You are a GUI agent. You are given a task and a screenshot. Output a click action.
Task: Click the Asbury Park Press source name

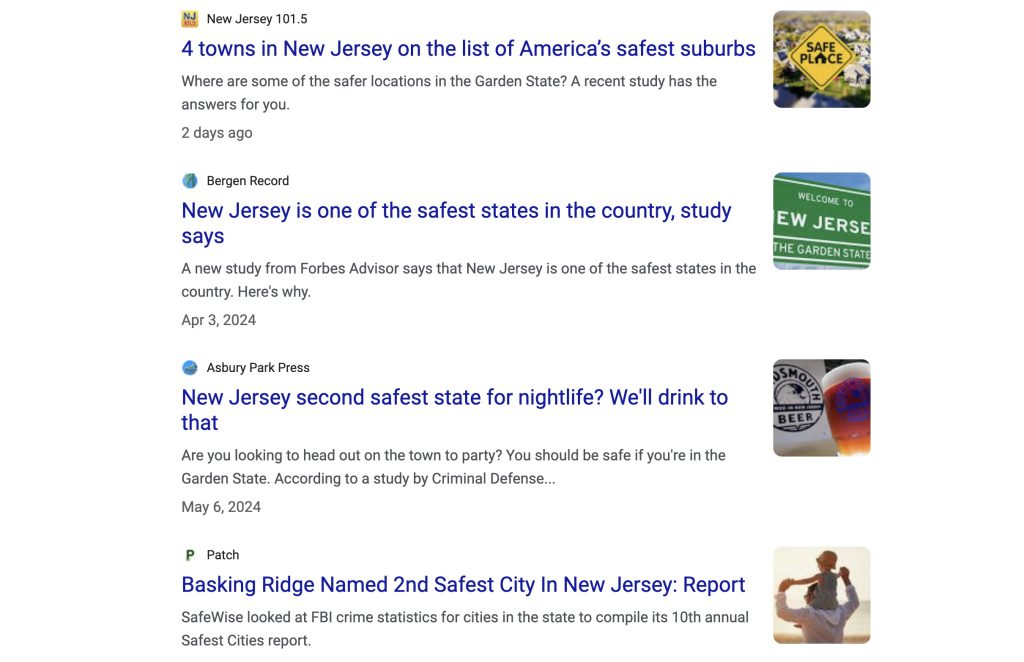(x=258, y=368)
